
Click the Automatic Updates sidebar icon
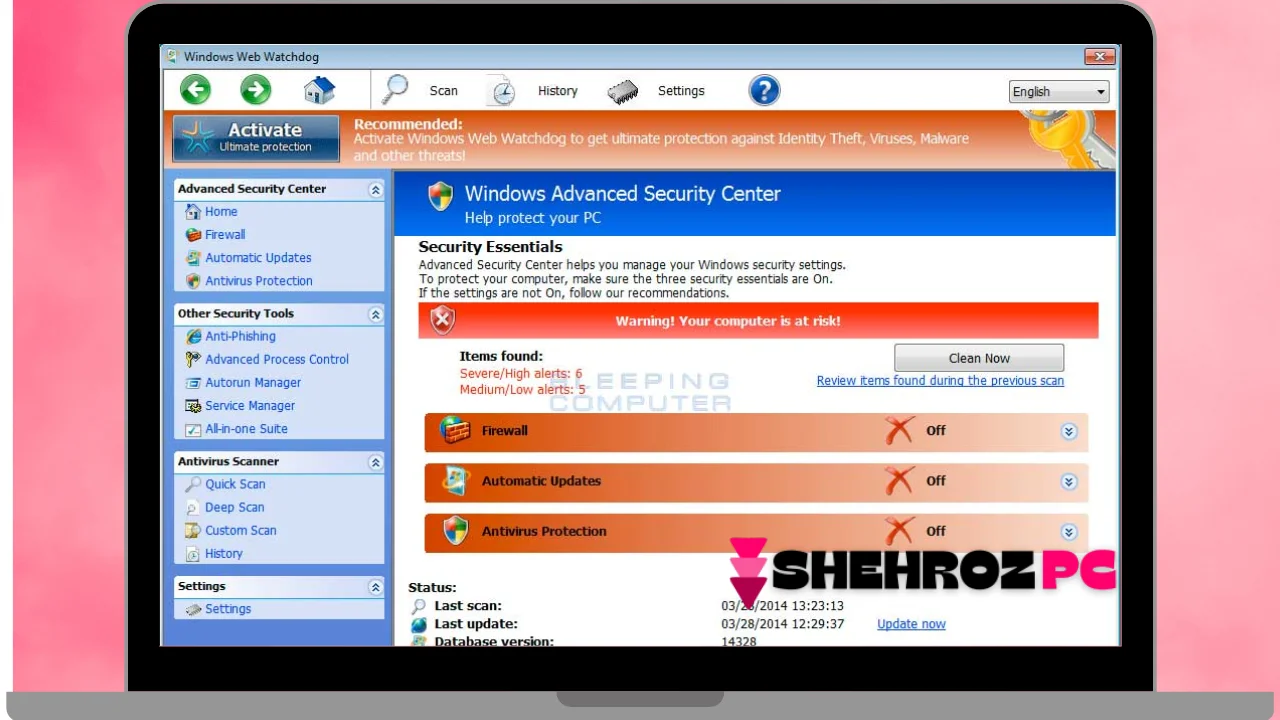coord(193,258)
